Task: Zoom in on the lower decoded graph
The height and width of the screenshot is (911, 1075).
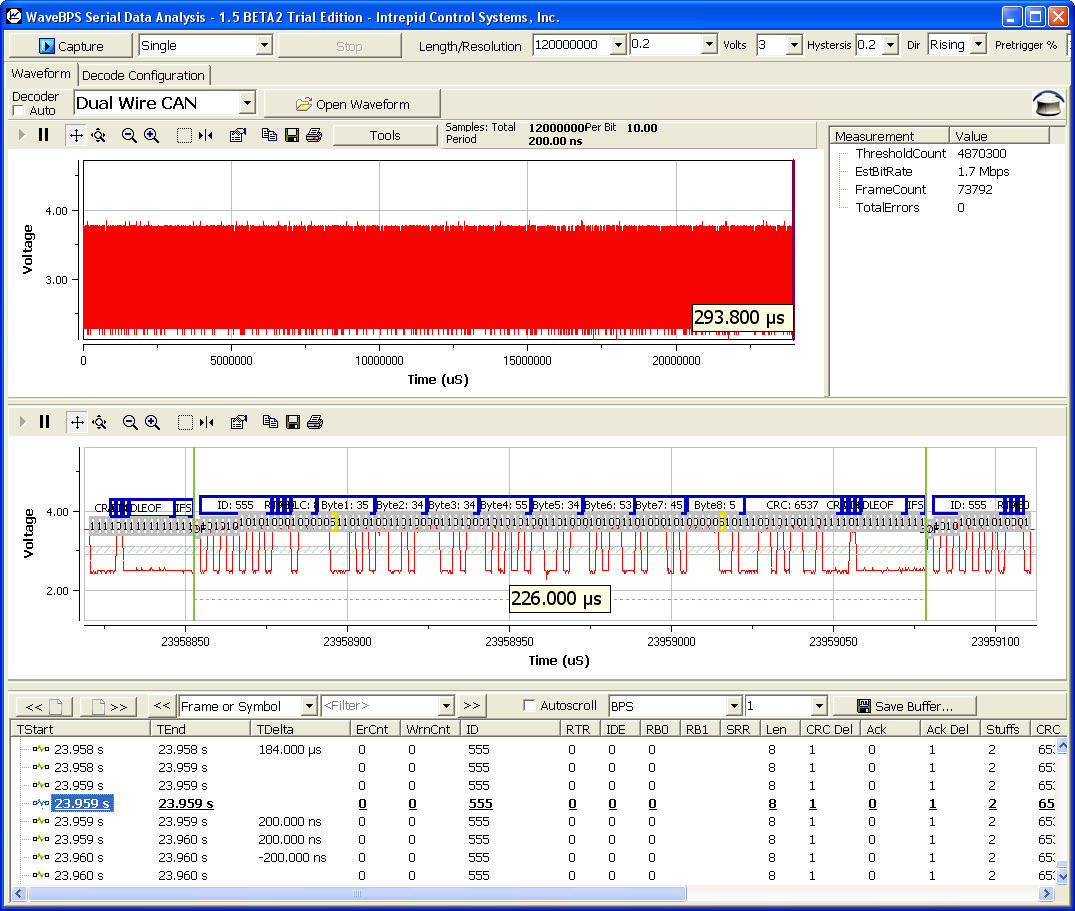Action: tap(152, 422)
